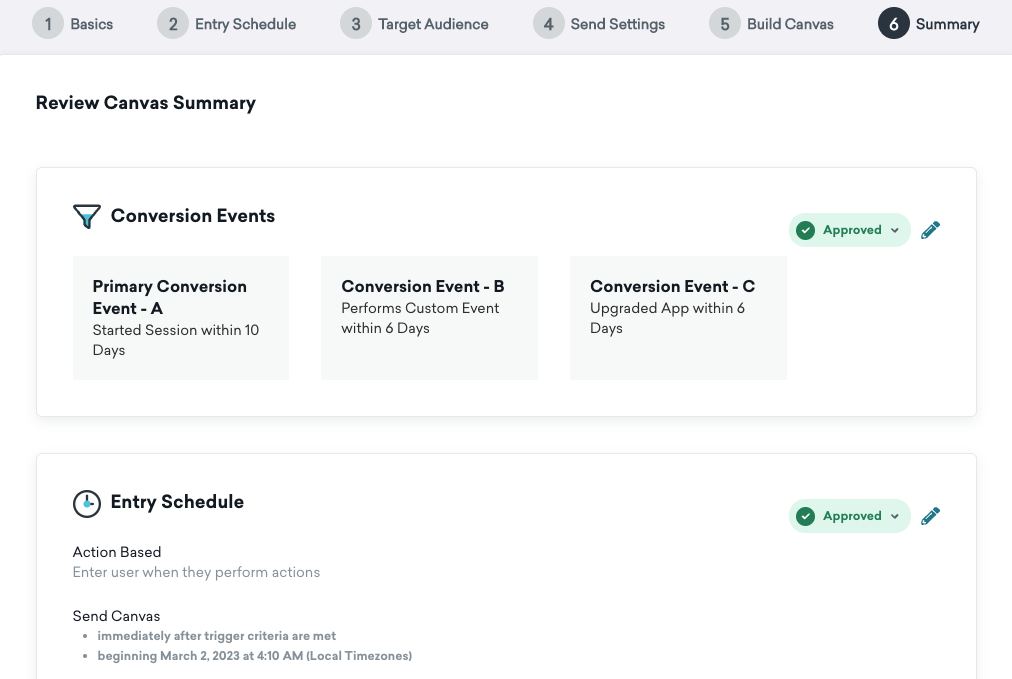The width and height of the screenshot is (1012, 679).
Task: Open the Entry Schedule step tab
Action: (x=245, y=24)
